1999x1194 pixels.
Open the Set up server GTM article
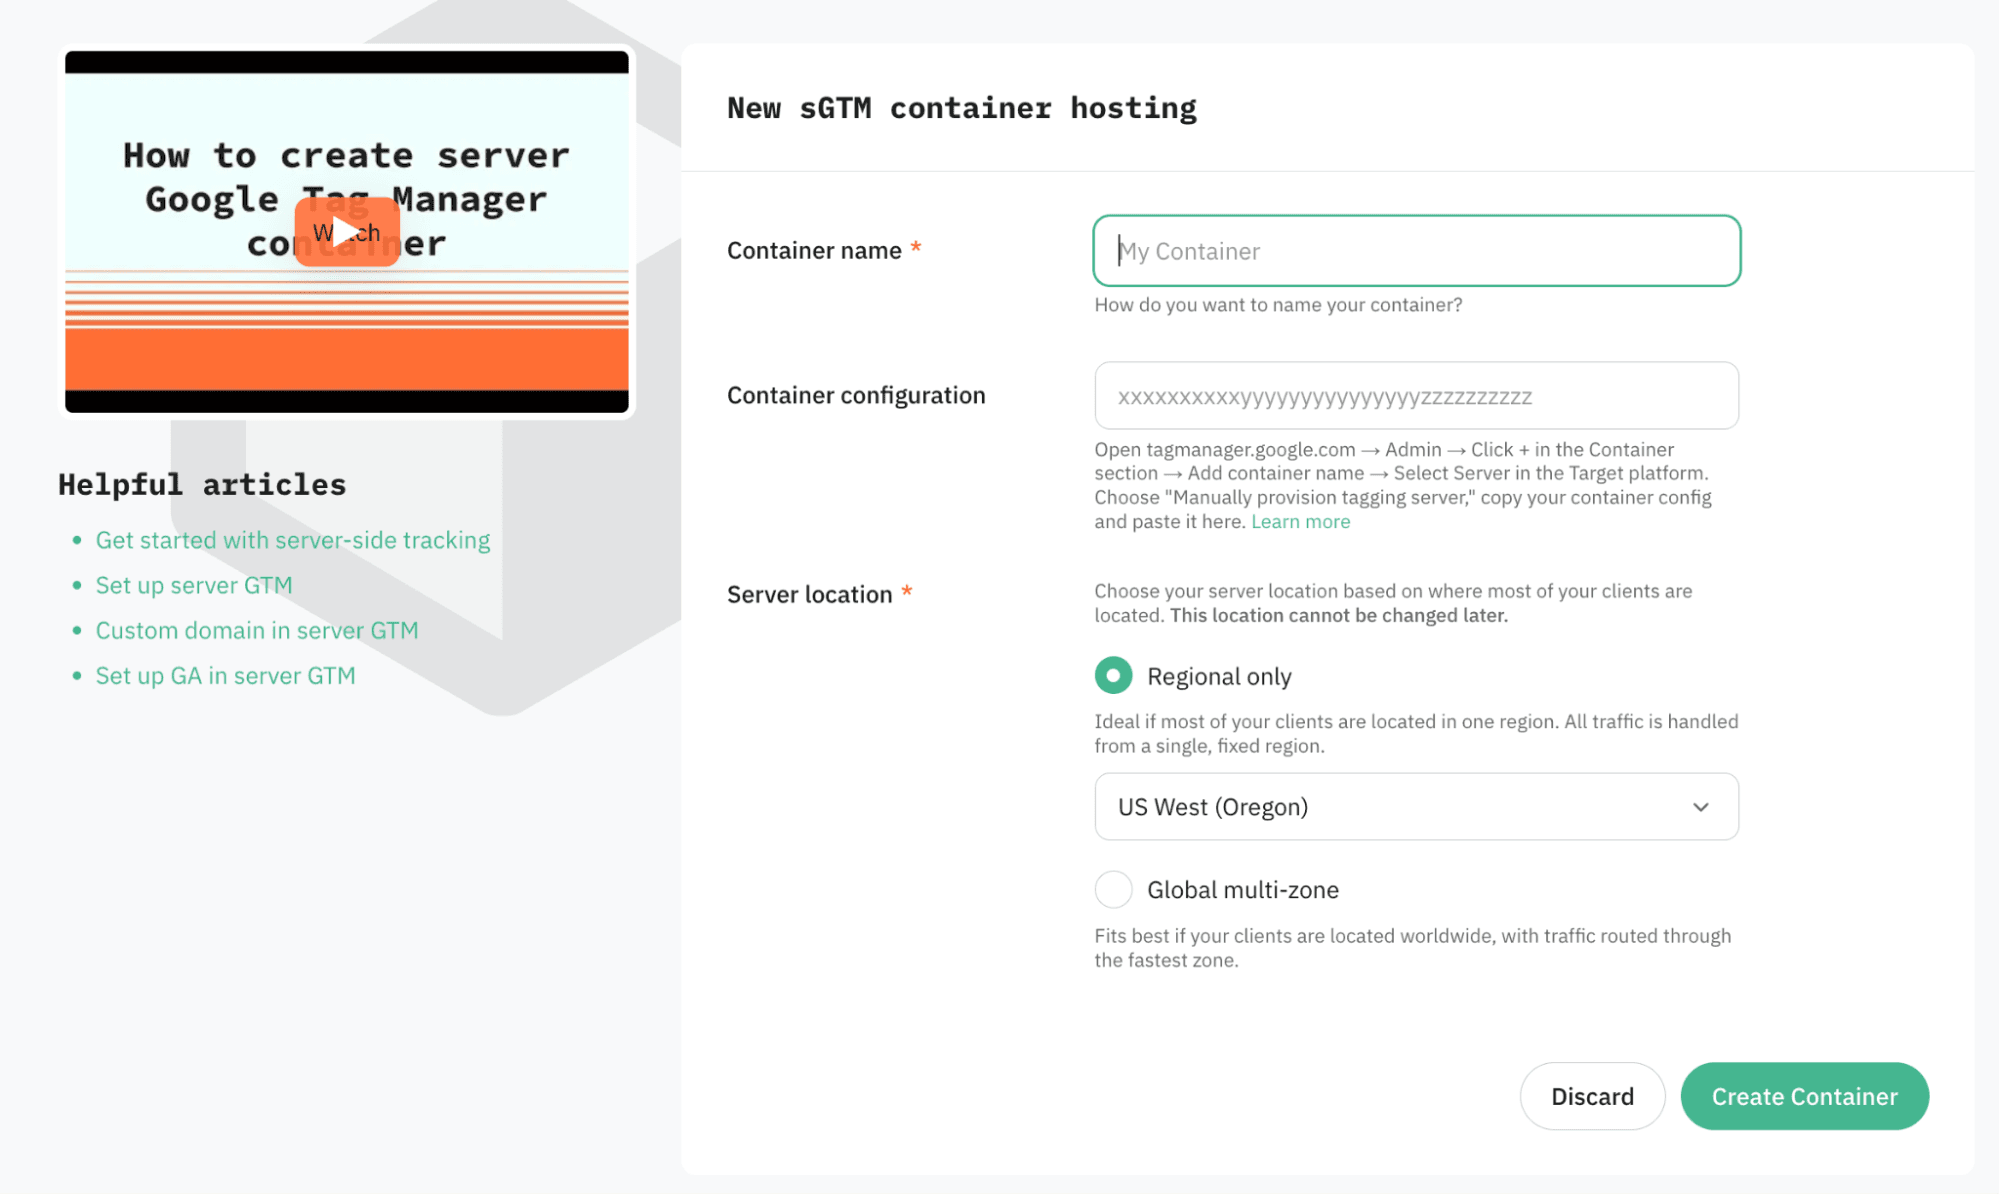(194, 585)
